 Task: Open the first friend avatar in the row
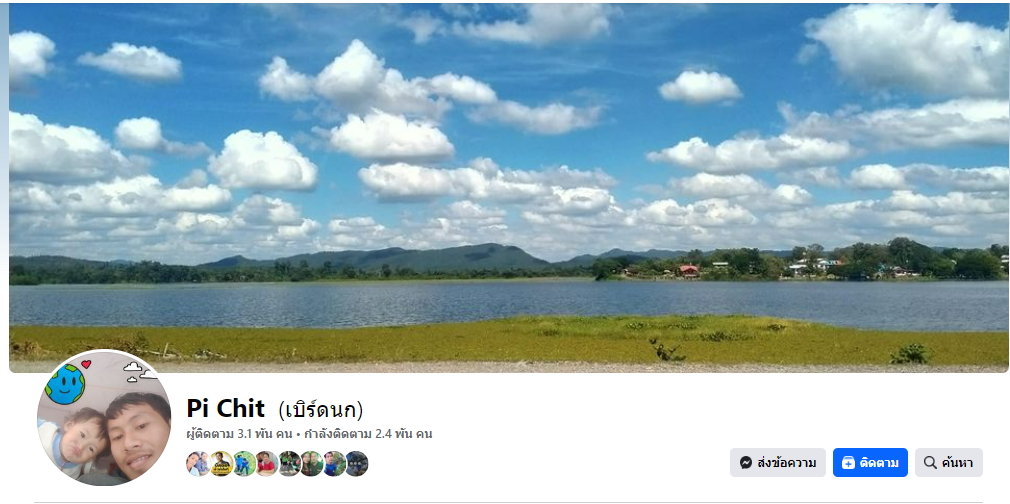tap(199, 463)
